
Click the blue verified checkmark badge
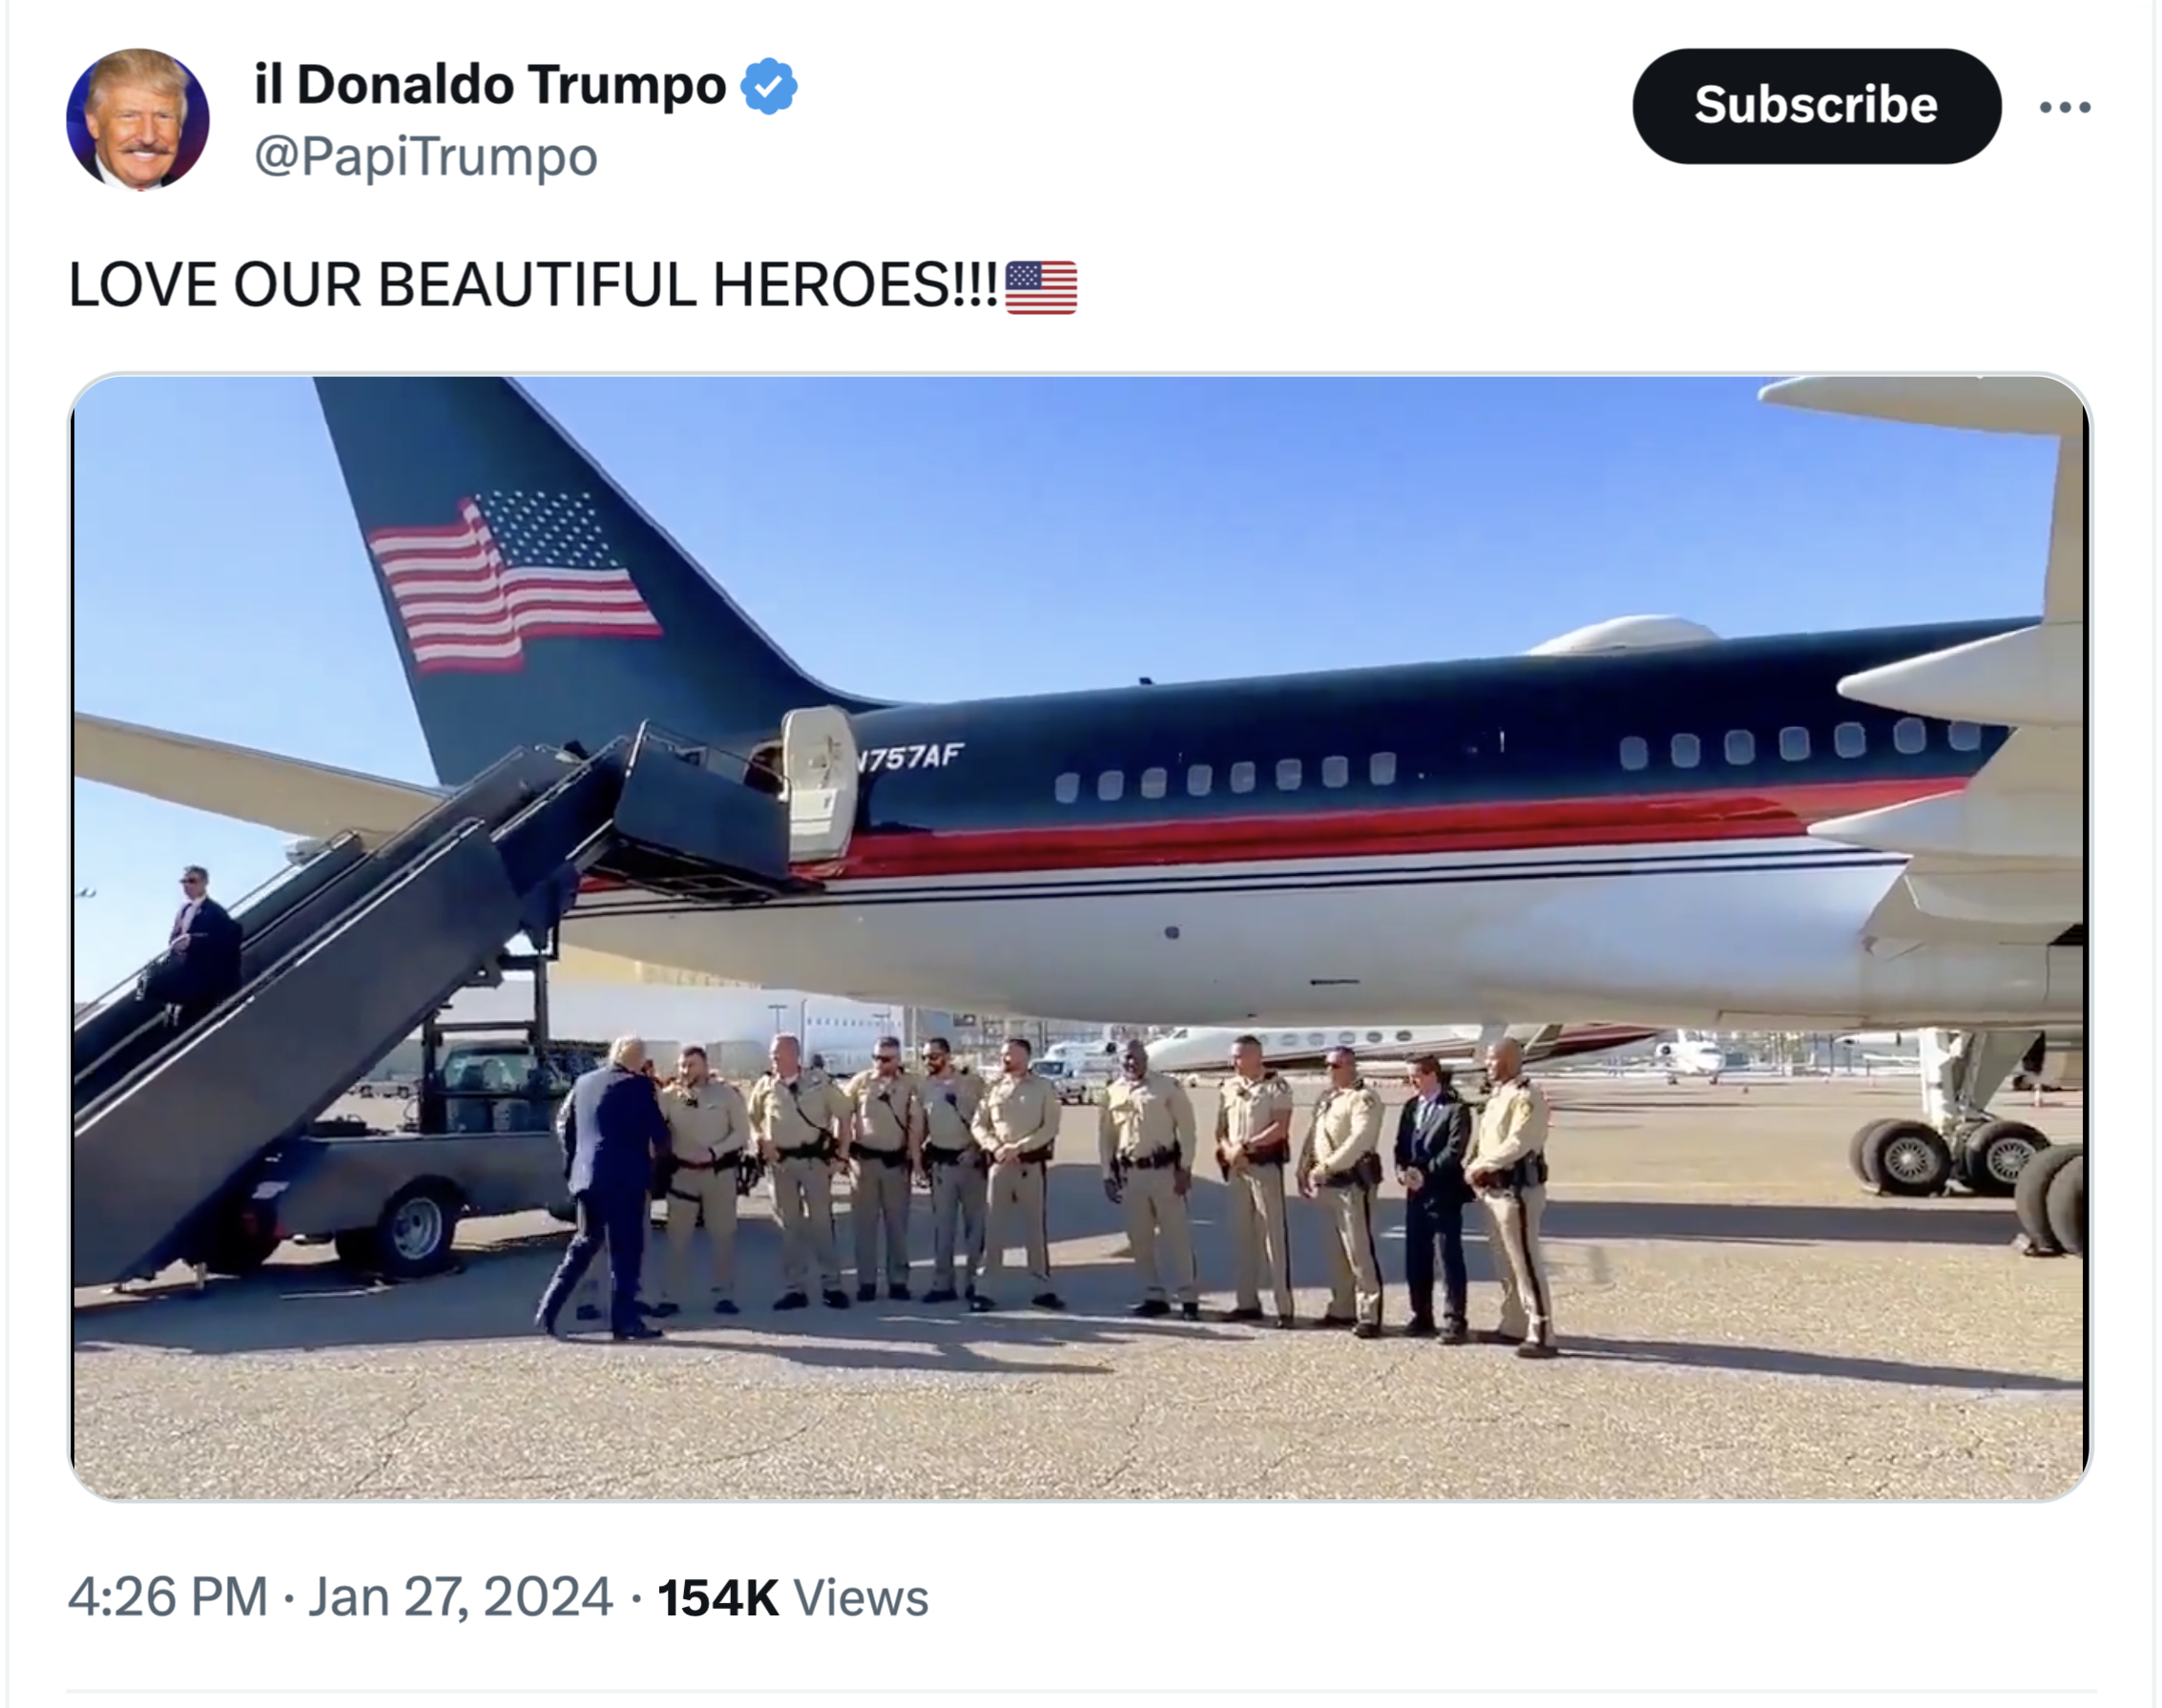click(769, 86)
